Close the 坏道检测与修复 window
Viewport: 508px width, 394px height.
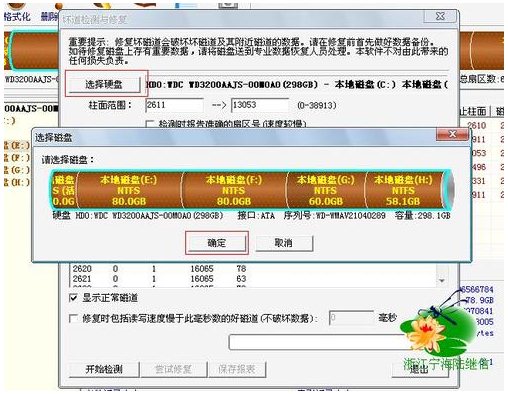pos(440,16)
